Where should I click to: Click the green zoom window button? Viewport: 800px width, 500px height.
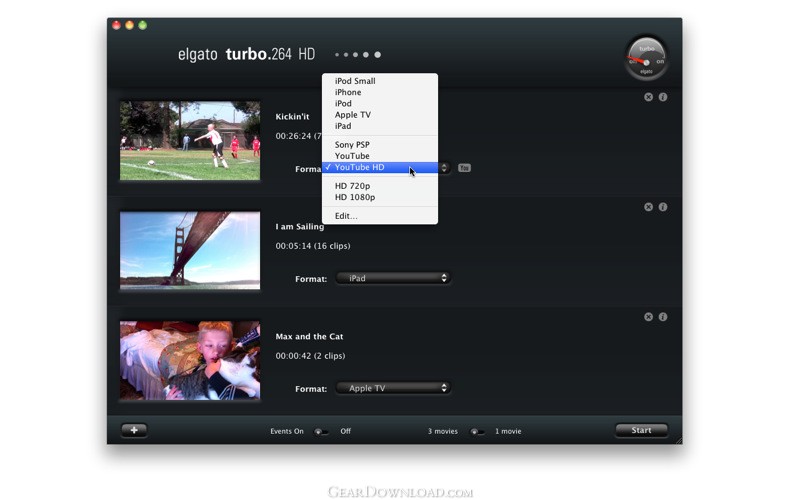[143, 25]
